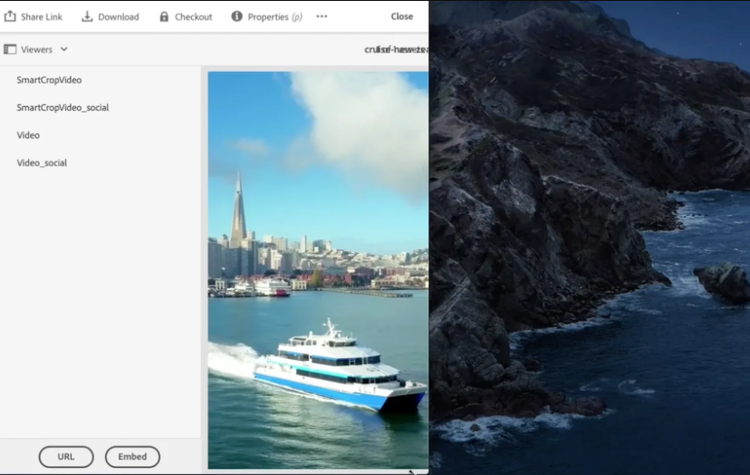Click the info circle icon beside Properties
Viewport: 750px width, 475px height.
[237, 16]
